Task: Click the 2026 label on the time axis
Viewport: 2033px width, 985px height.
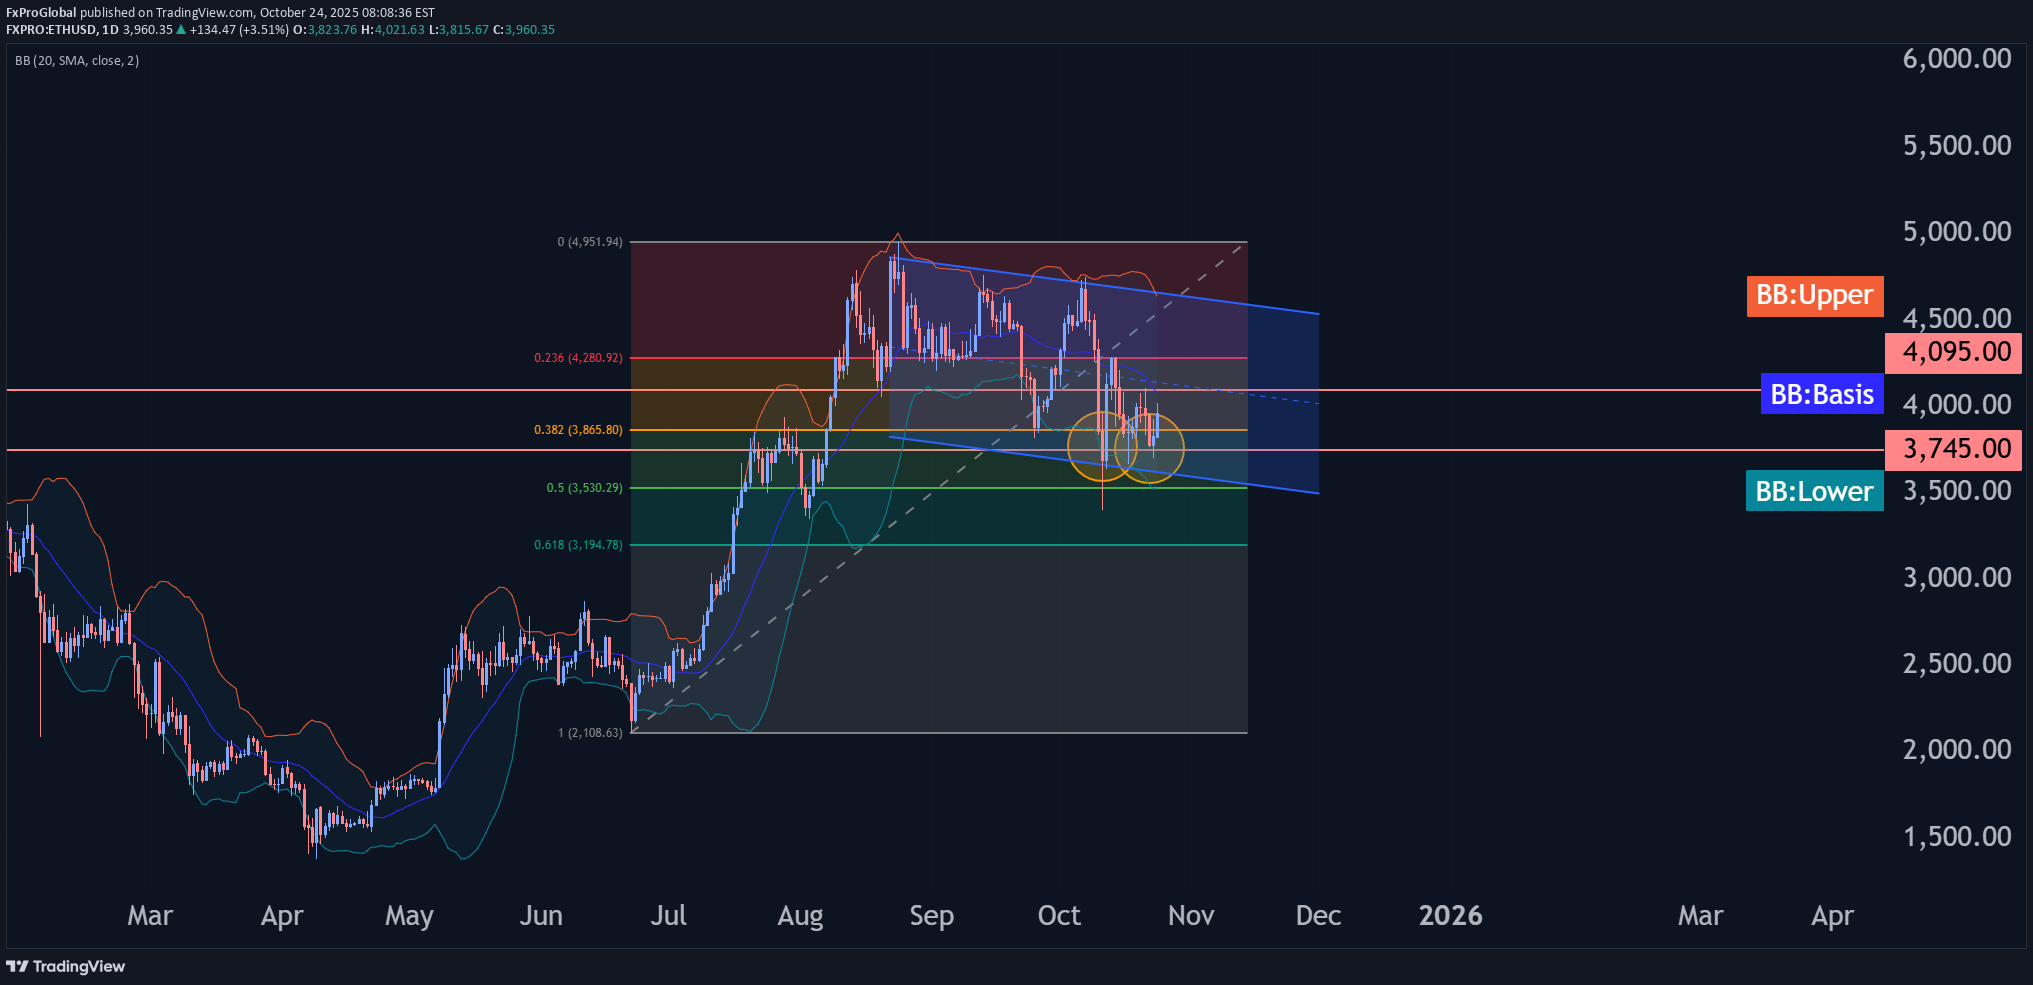Action: [x=1450, y=916]
